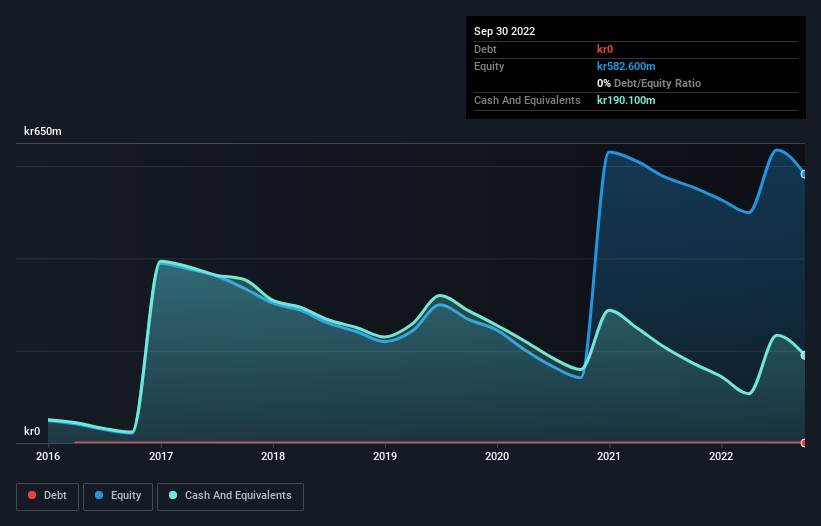Click the Debt row label in tooltip
The height and width of the screenshot is (526, 821).
coord(485,49)
